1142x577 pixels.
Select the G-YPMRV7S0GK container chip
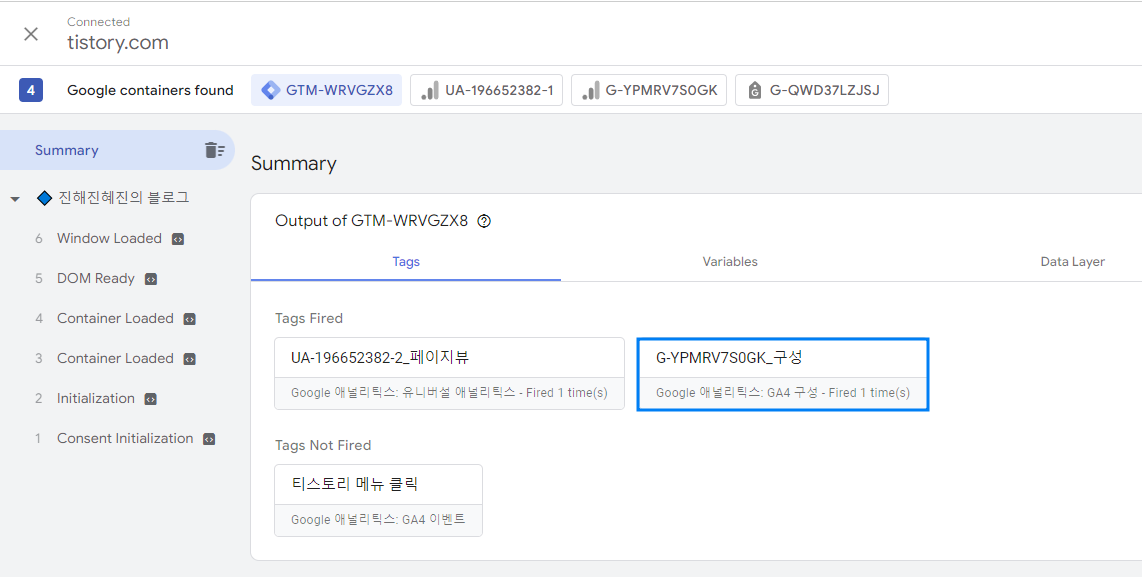(x=649, y=90)
